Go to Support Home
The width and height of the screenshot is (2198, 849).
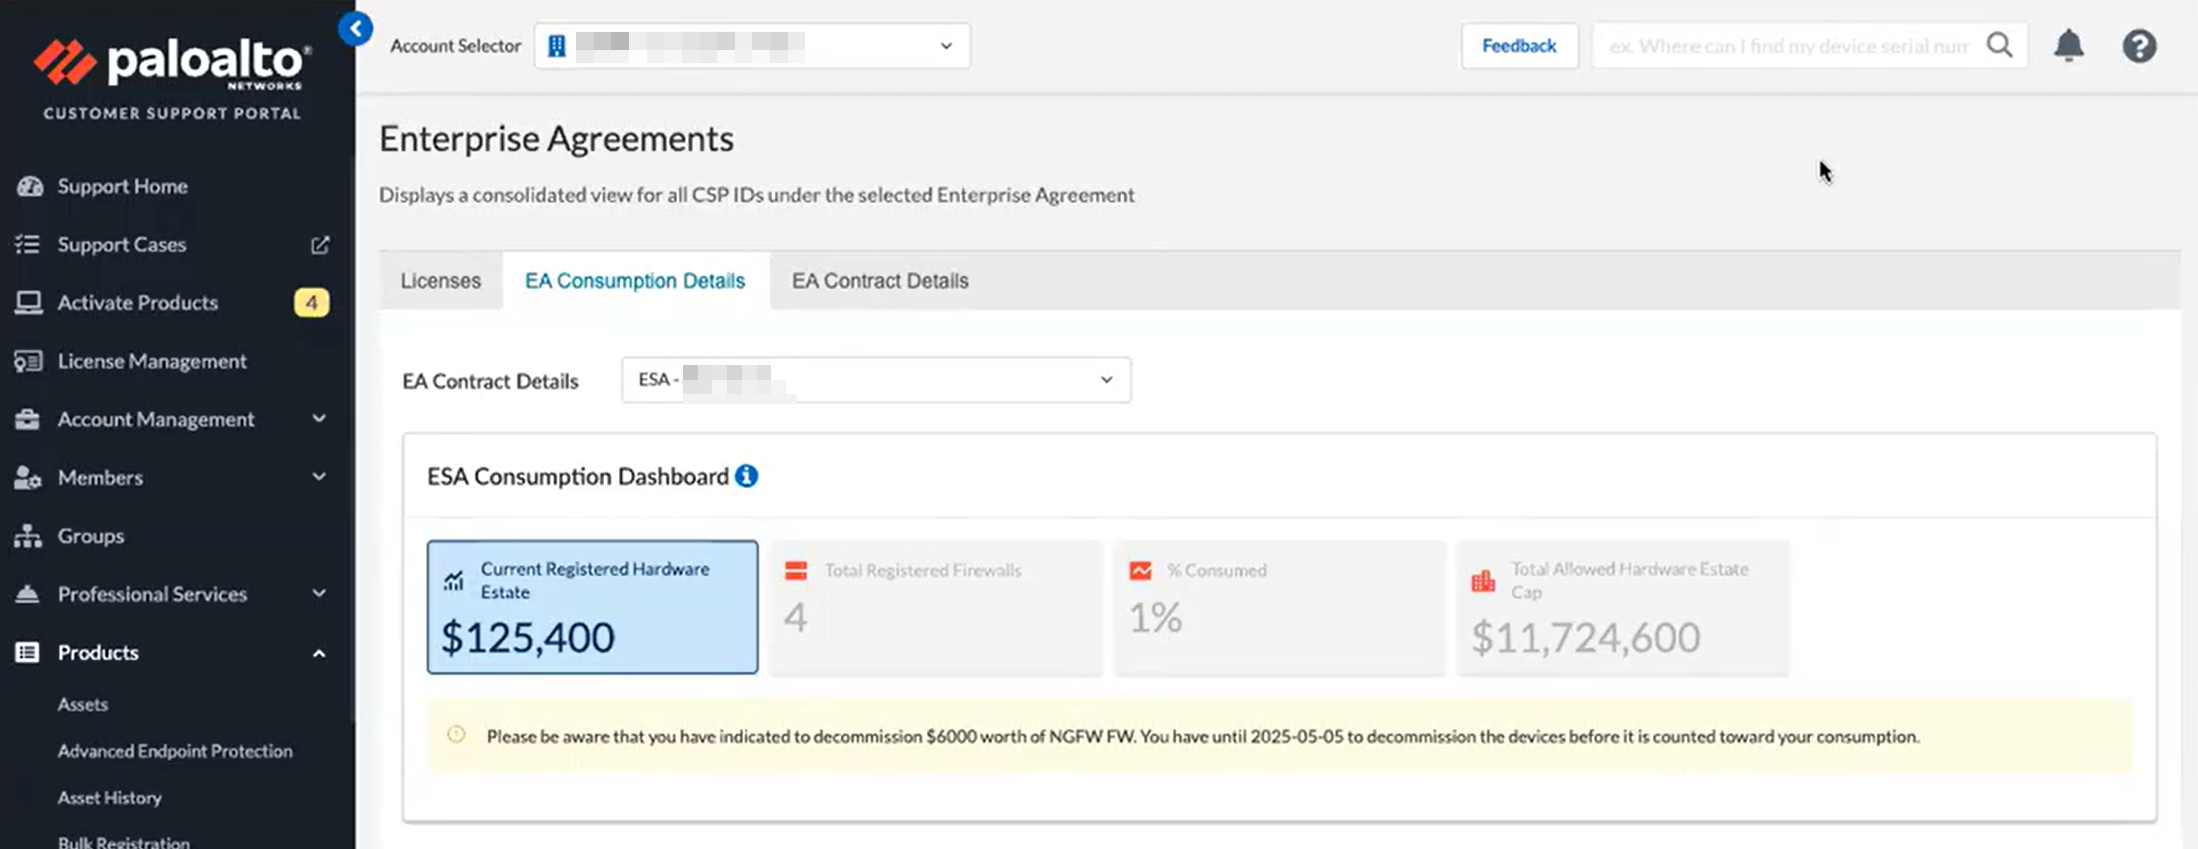pos(122,187)
